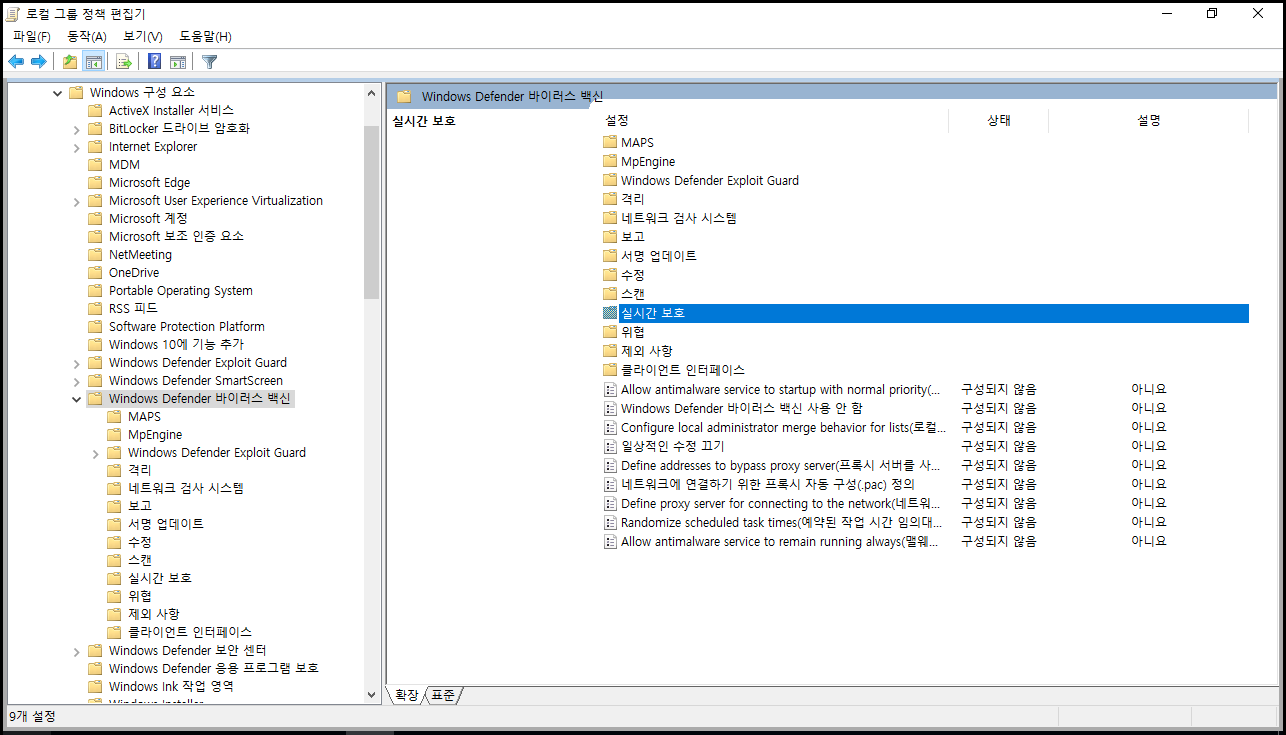
Task: Select 실시간 보호 in the left tree
Action: coord(160,578)
